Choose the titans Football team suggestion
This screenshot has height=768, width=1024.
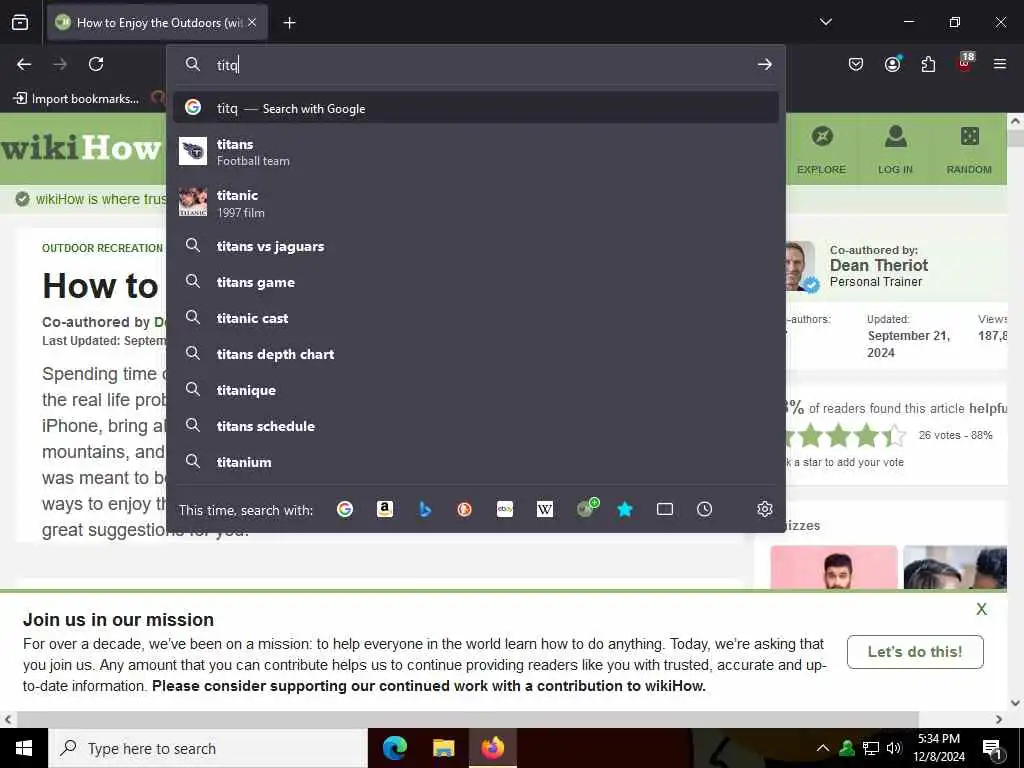(475, 152)
